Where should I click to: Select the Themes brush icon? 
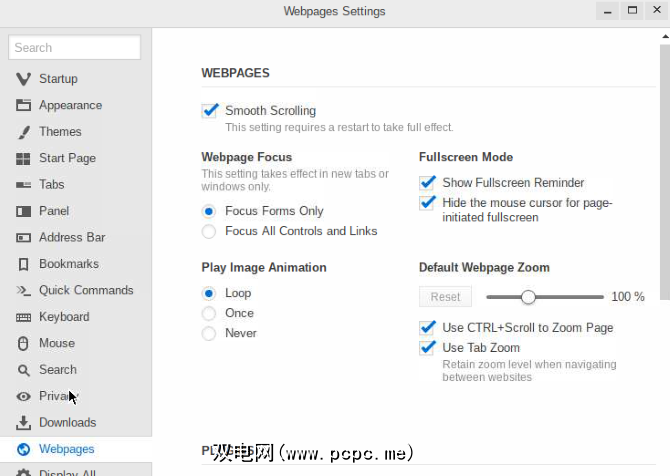coord(22,132)
